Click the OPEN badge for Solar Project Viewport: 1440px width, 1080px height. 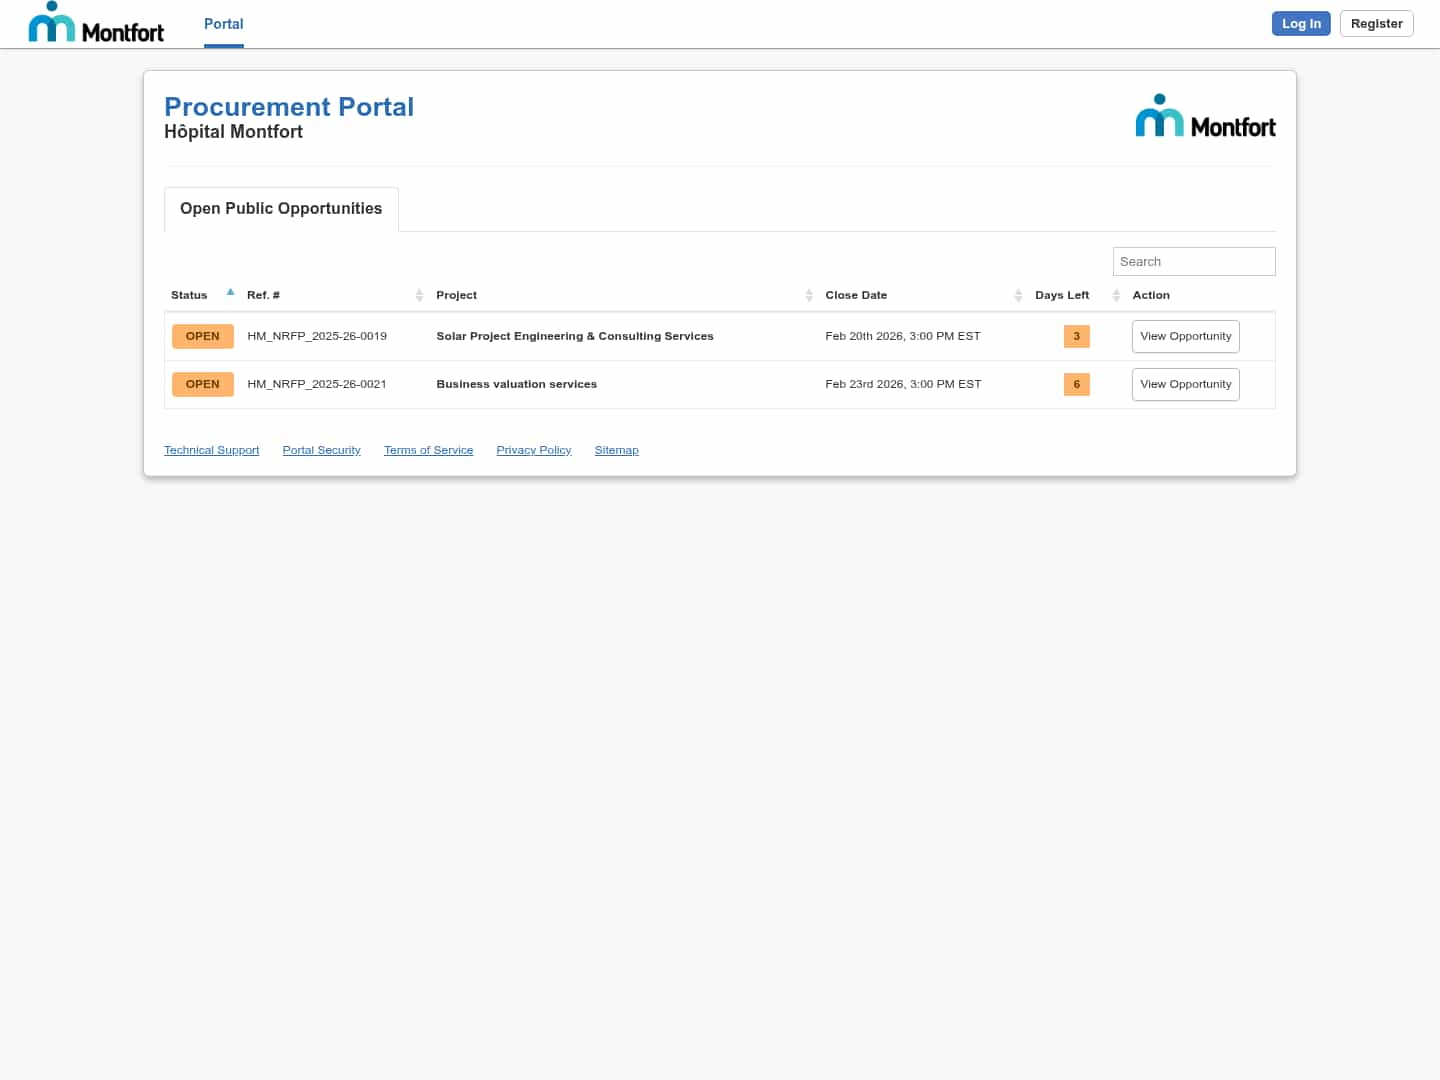coord(203,336)
